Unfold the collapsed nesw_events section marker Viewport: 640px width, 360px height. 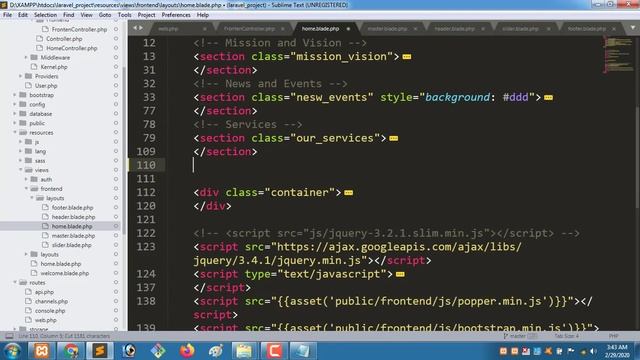(548, 98)
